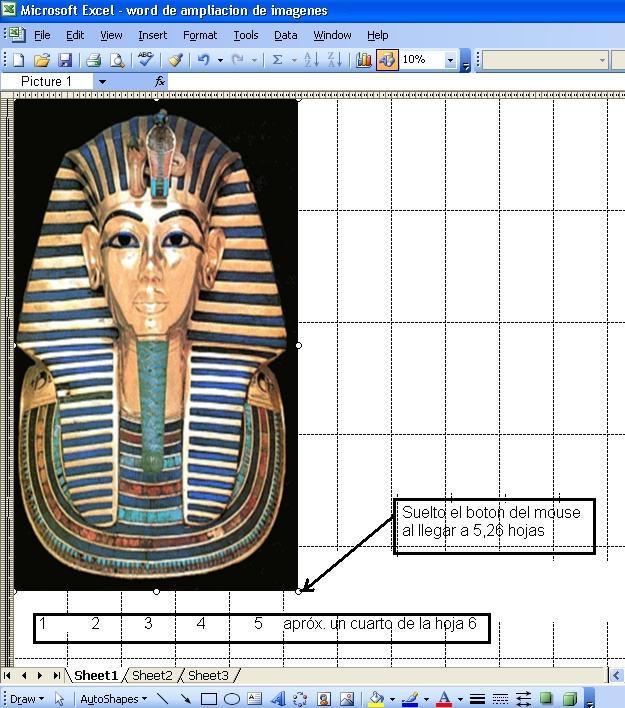Expand Font Color dropdown arrow
Screen dimensions: 625x708
point(460,699)
